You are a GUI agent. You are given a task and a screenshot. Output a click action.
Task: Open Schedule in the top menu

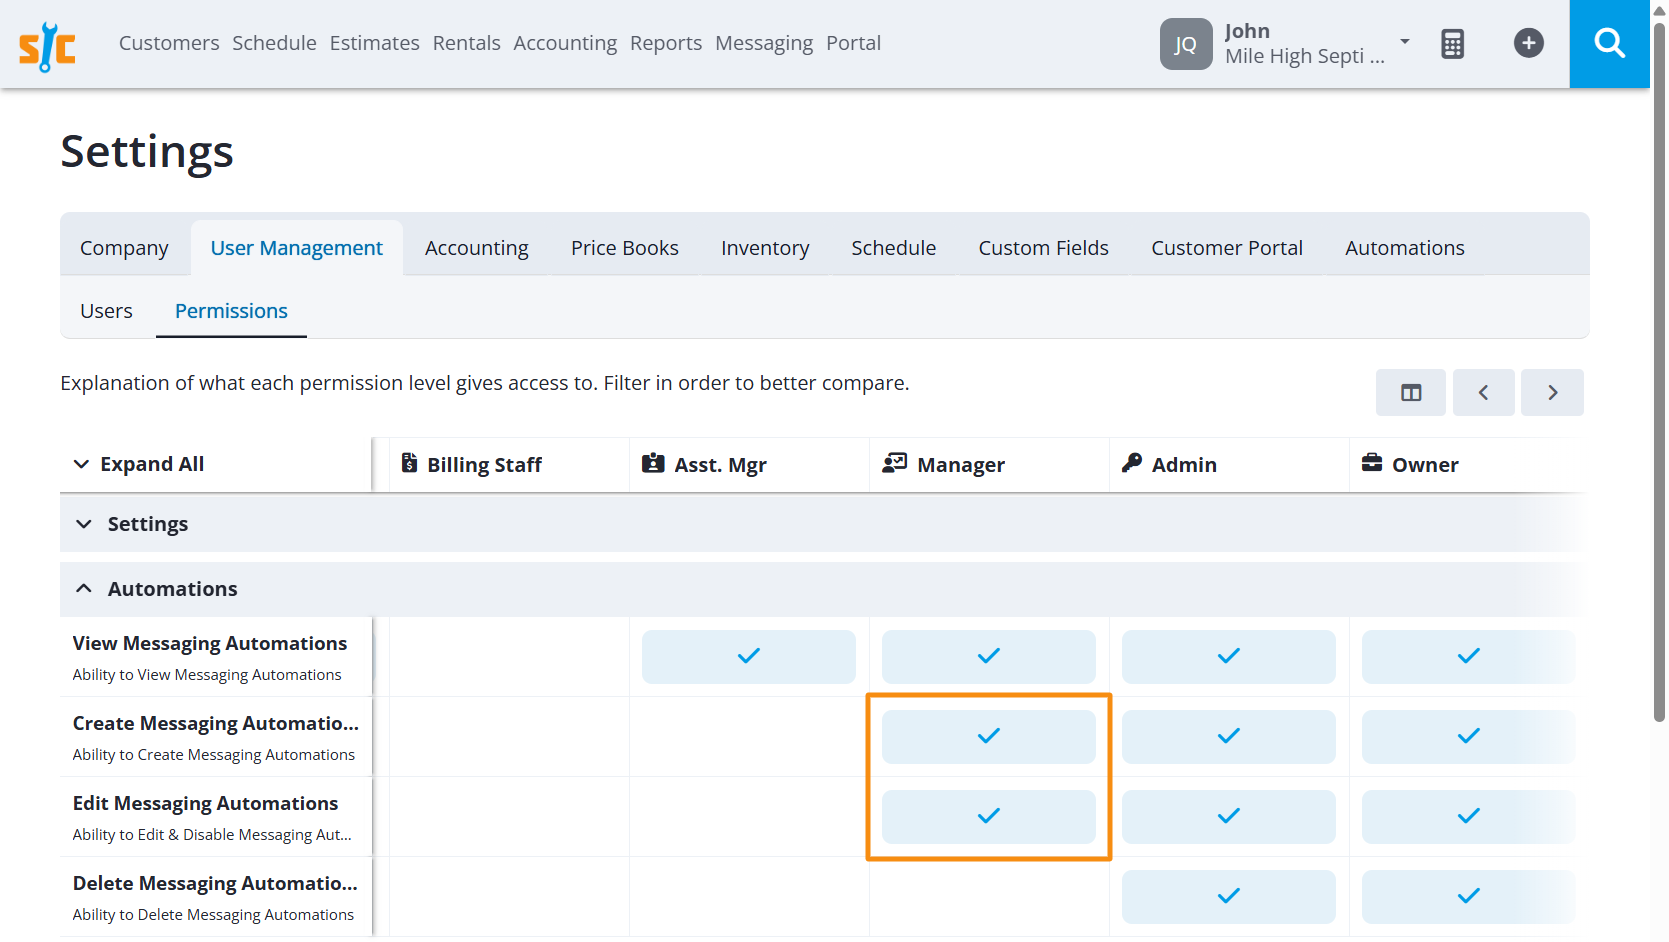tap(274, 43)
